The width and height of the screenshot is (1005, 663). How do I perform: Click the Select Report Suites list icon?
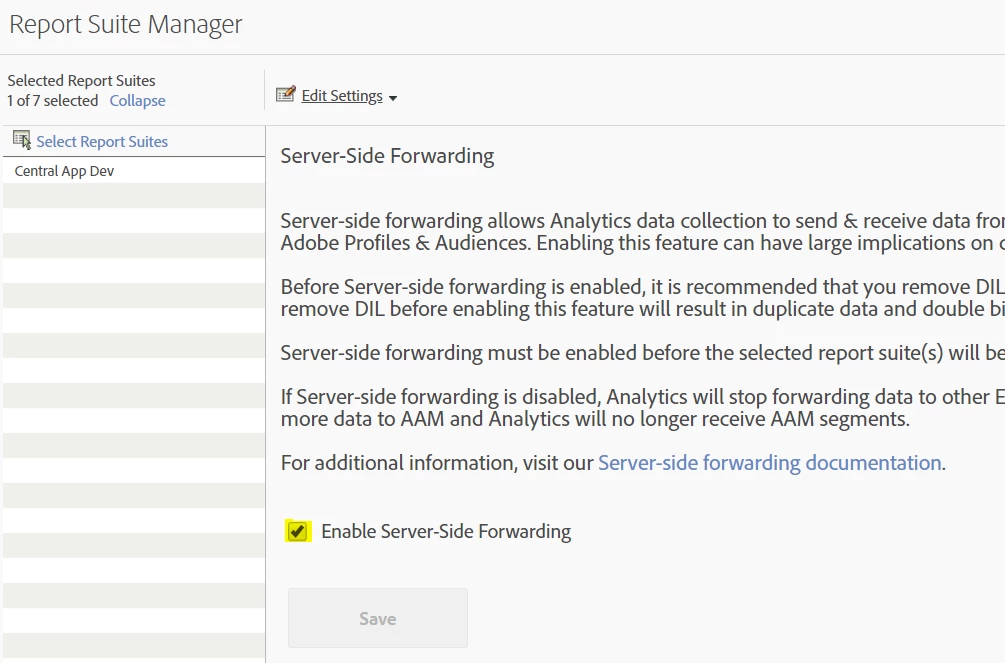22,140
